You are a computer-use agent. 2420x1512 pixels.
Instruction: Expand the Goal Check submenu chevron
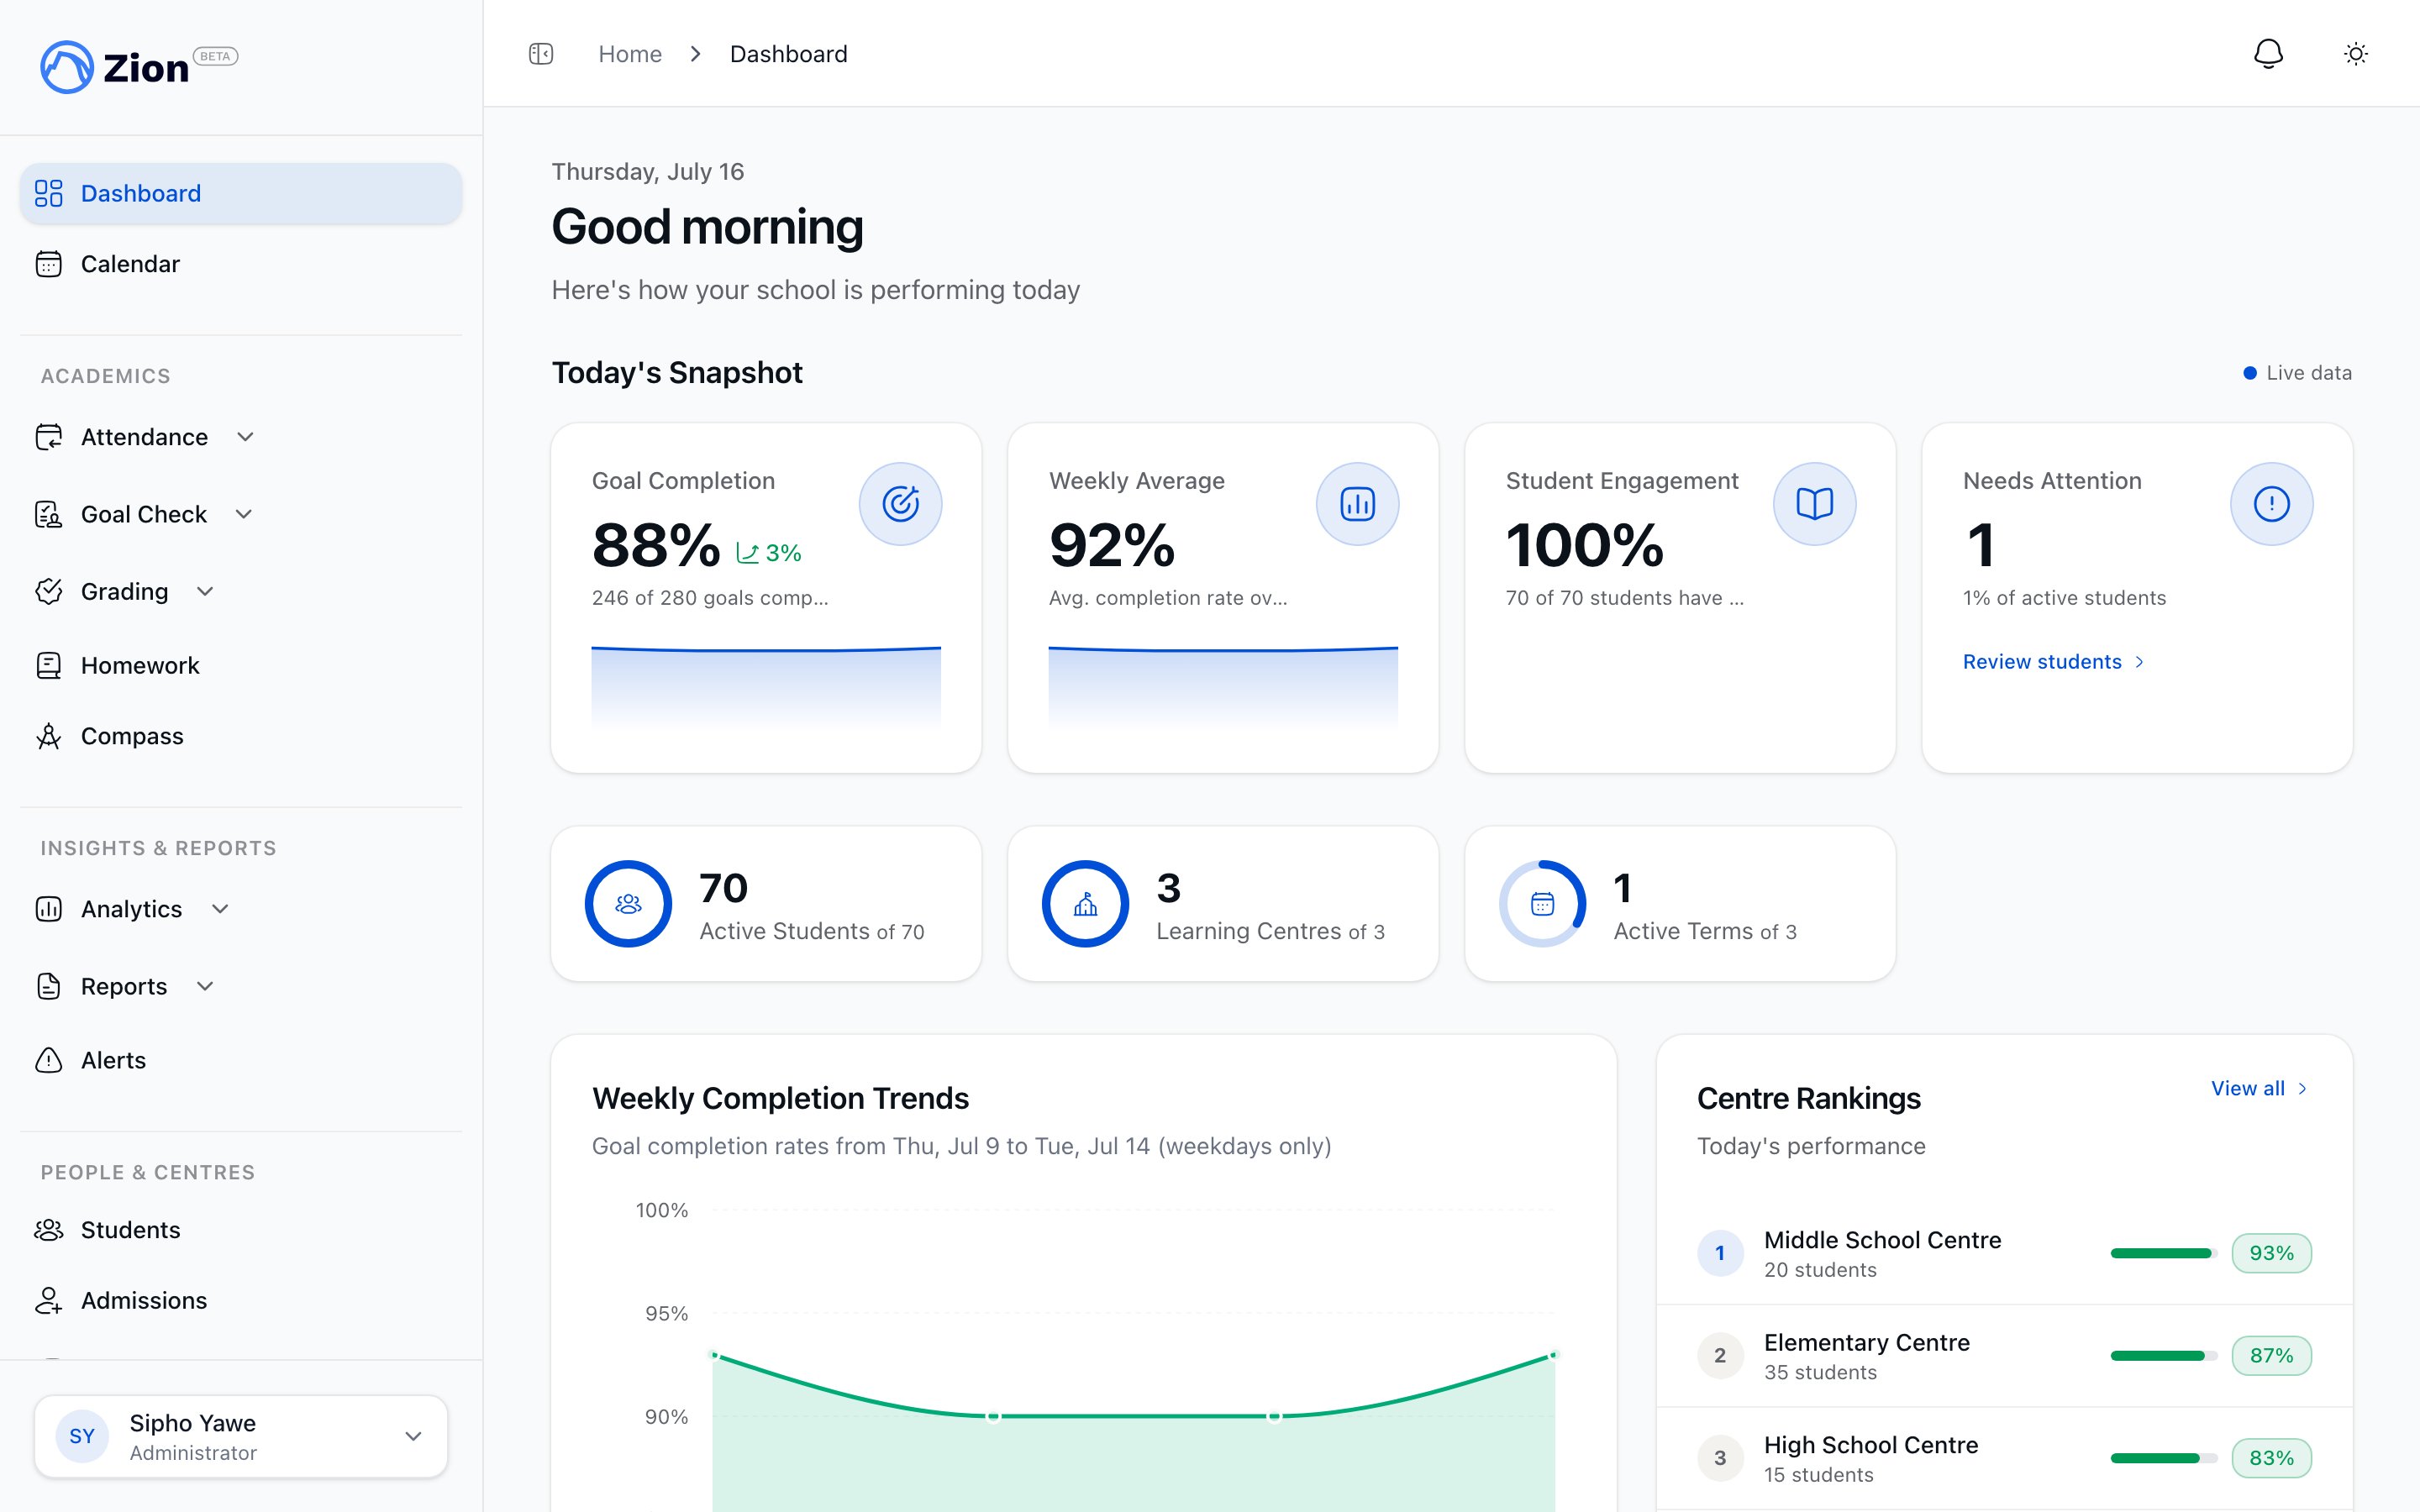click(x=243, y=514)
